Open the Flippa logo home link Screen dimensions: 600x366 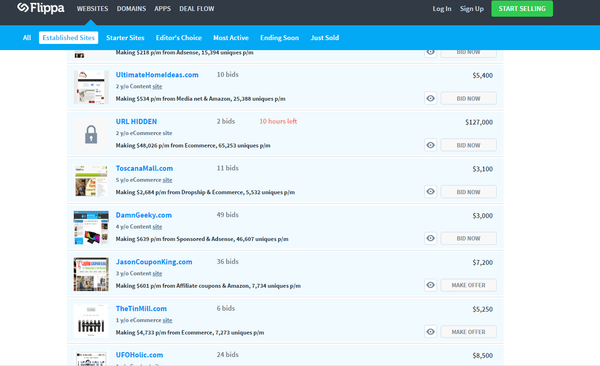(x=41, y=8)
